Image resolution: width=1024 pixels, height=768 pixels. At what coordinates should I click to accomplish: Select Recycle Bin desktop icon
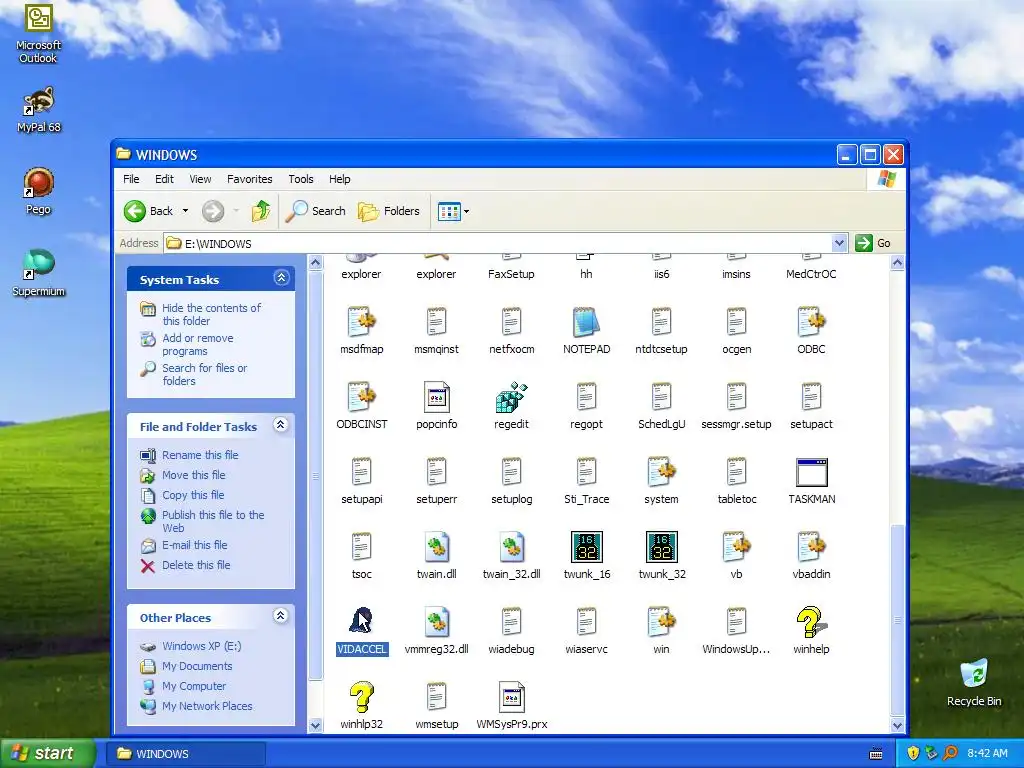pos(974,682)
